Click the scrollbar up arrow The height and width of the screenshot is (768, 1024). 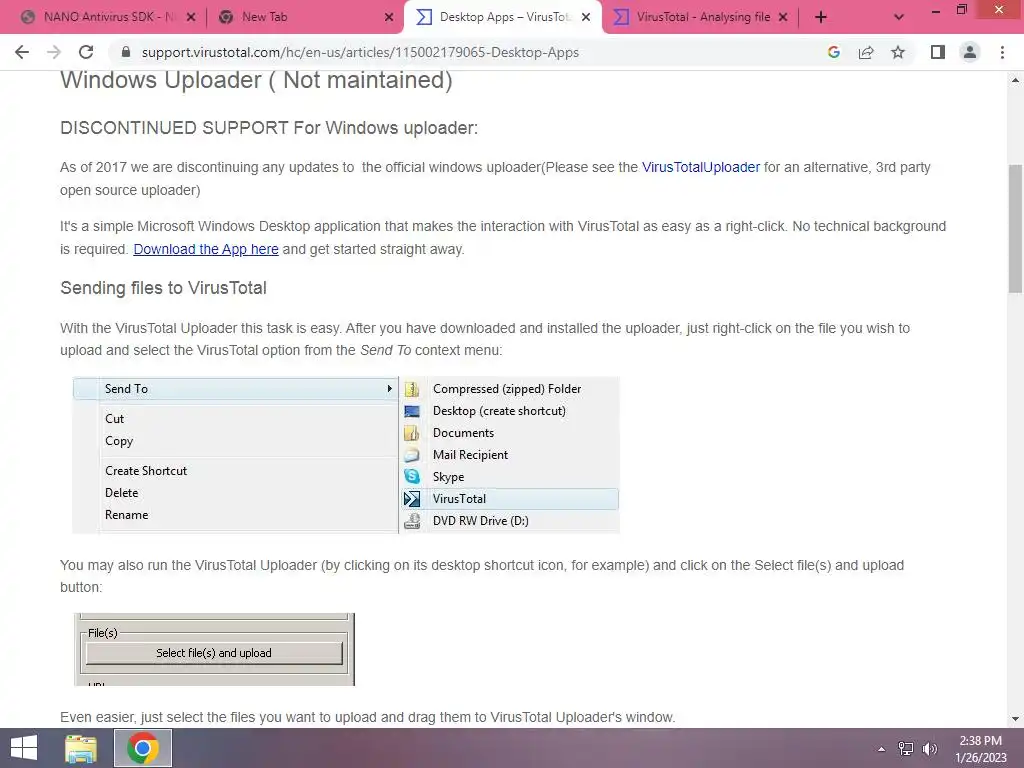(x=1015, y=80)
